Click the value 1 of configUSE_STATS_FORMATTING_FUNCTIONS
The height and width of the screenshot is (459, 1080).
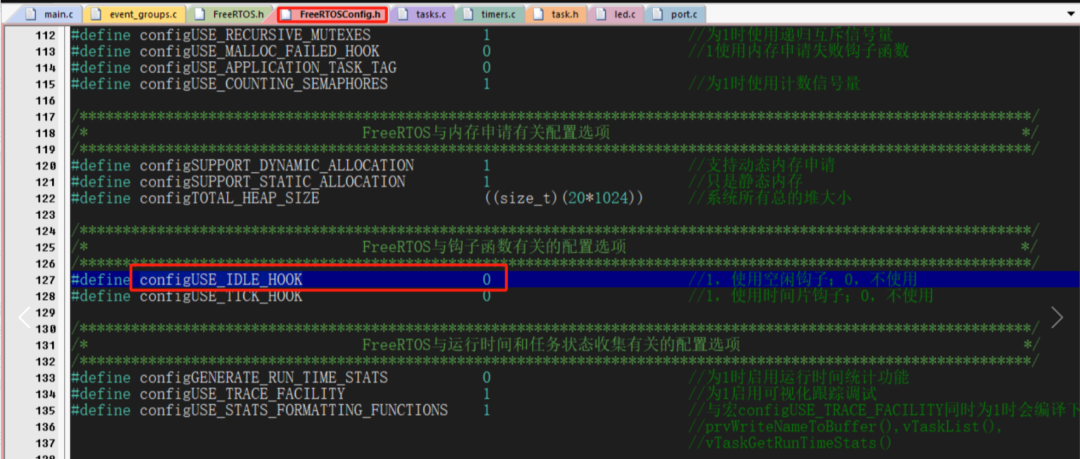[x=486, y=410]
